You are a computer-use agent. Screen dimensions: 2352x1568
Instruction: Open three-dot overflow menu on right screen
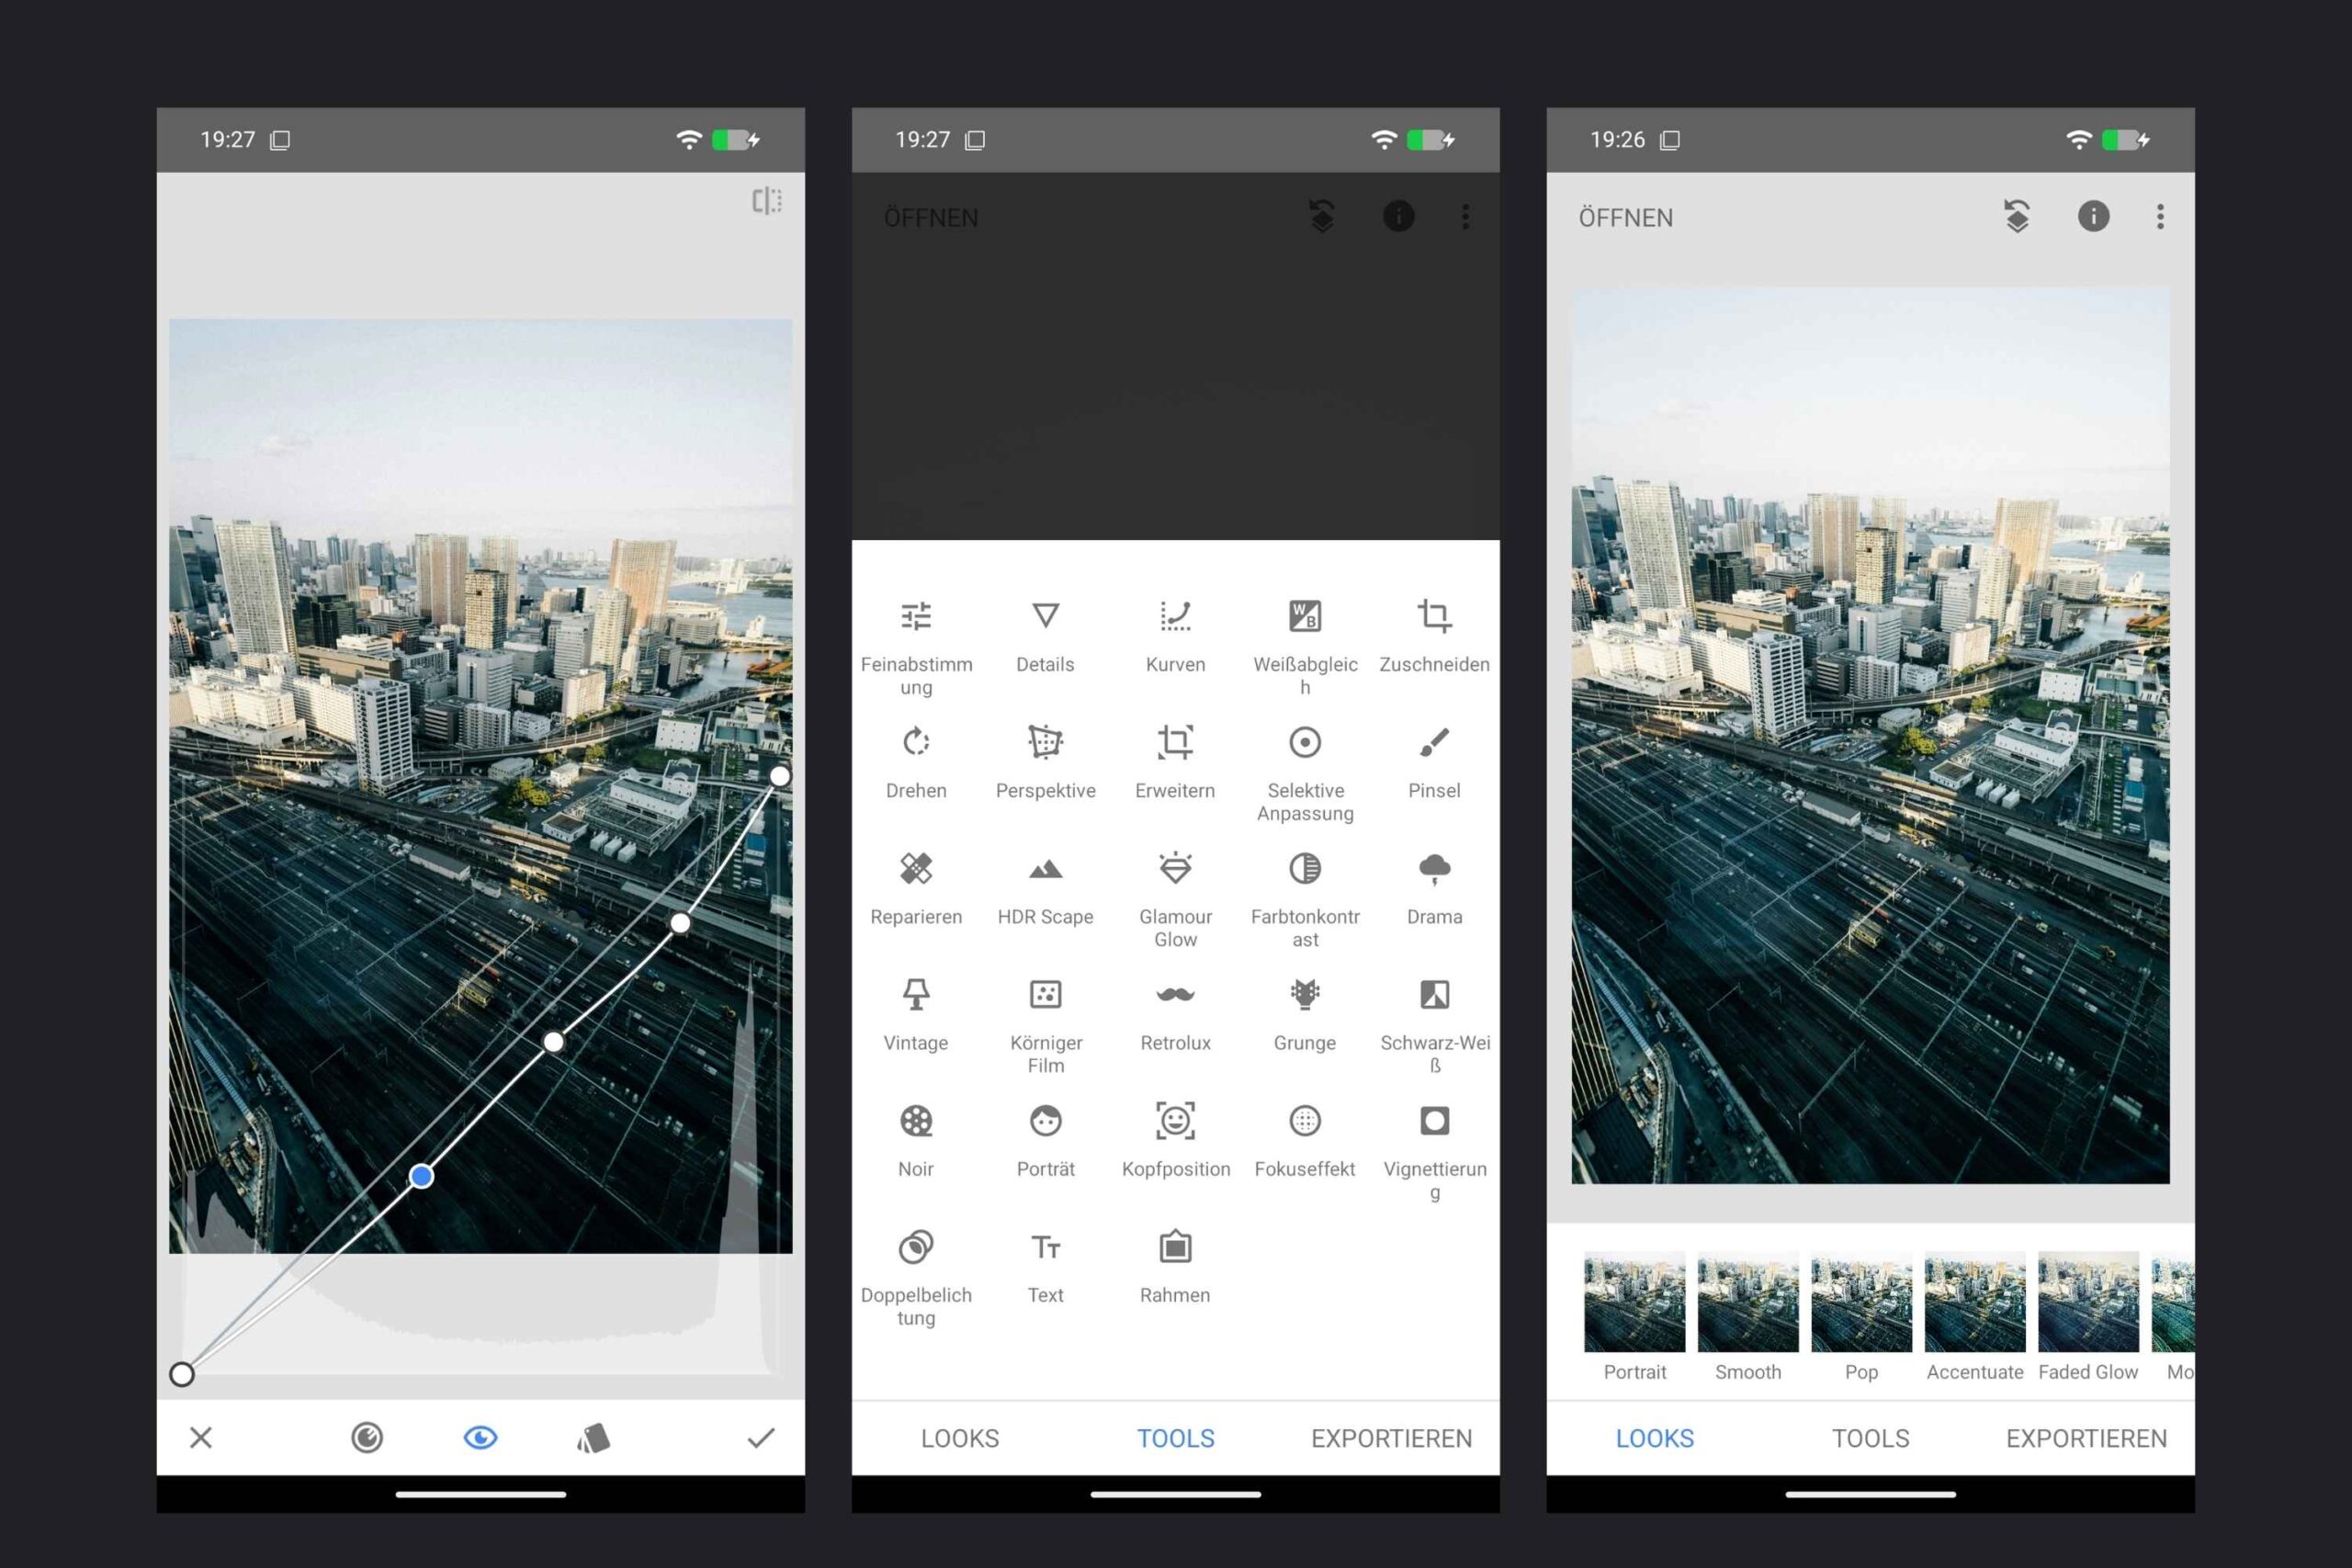click(2160, 217)
